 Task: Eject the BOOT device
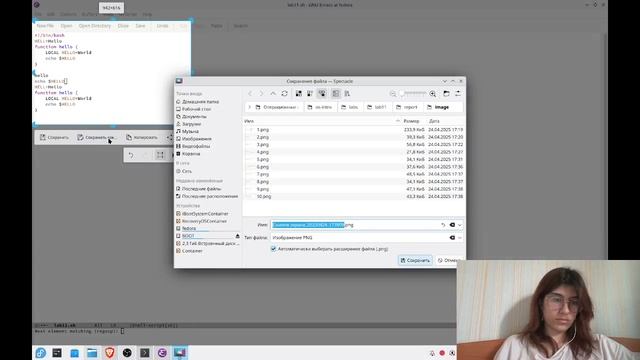tap(238, 236)
